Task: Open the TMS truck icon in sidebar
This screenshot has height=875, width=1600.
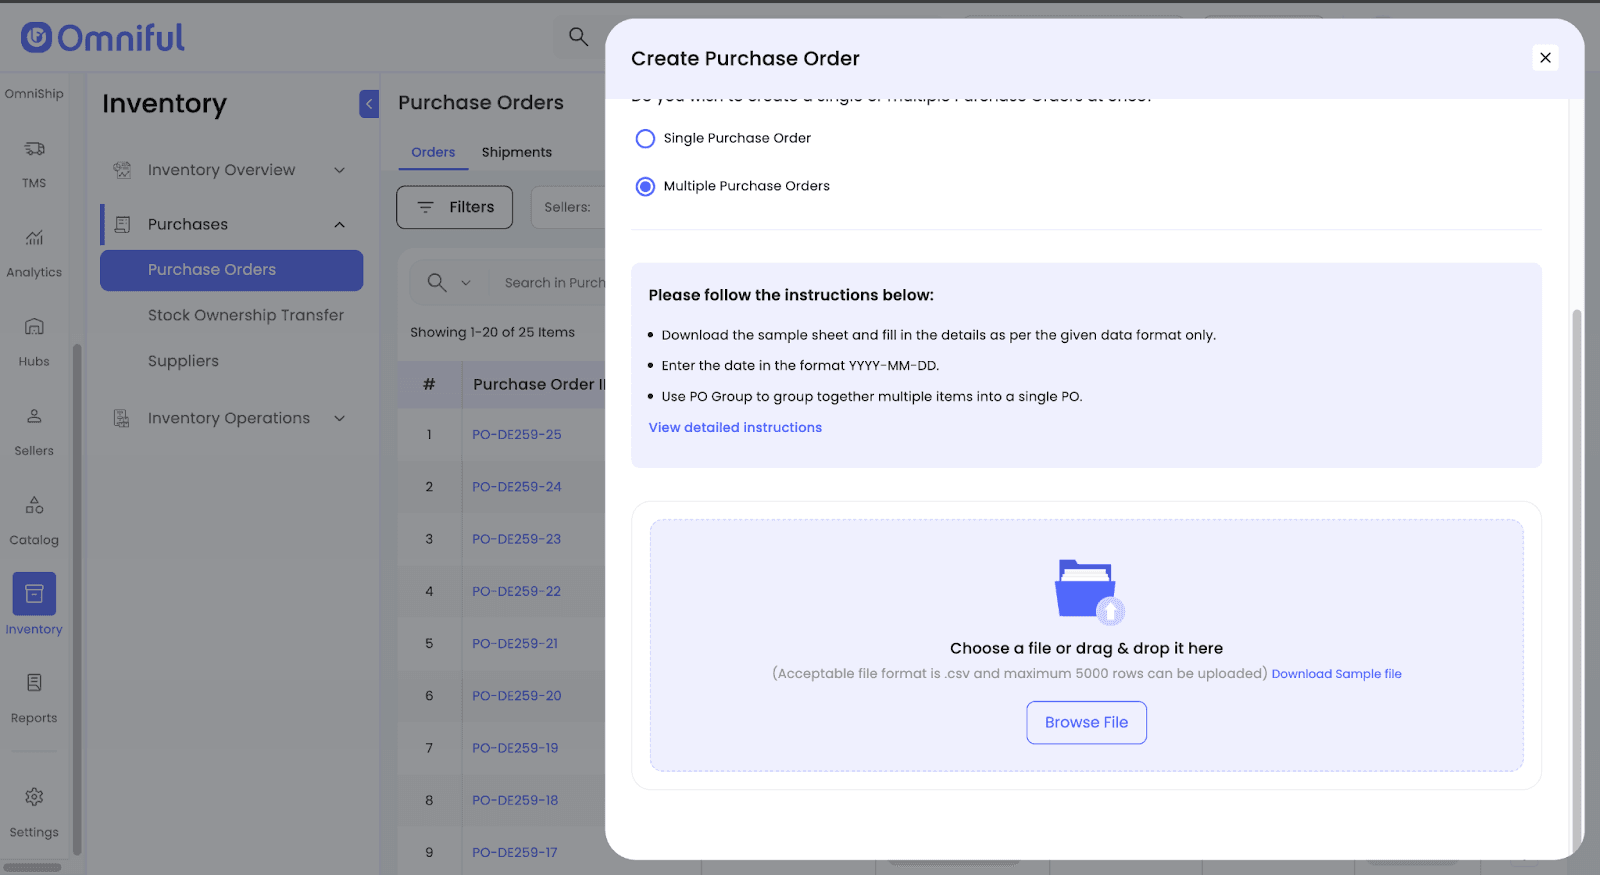Action: pos(34,150)
